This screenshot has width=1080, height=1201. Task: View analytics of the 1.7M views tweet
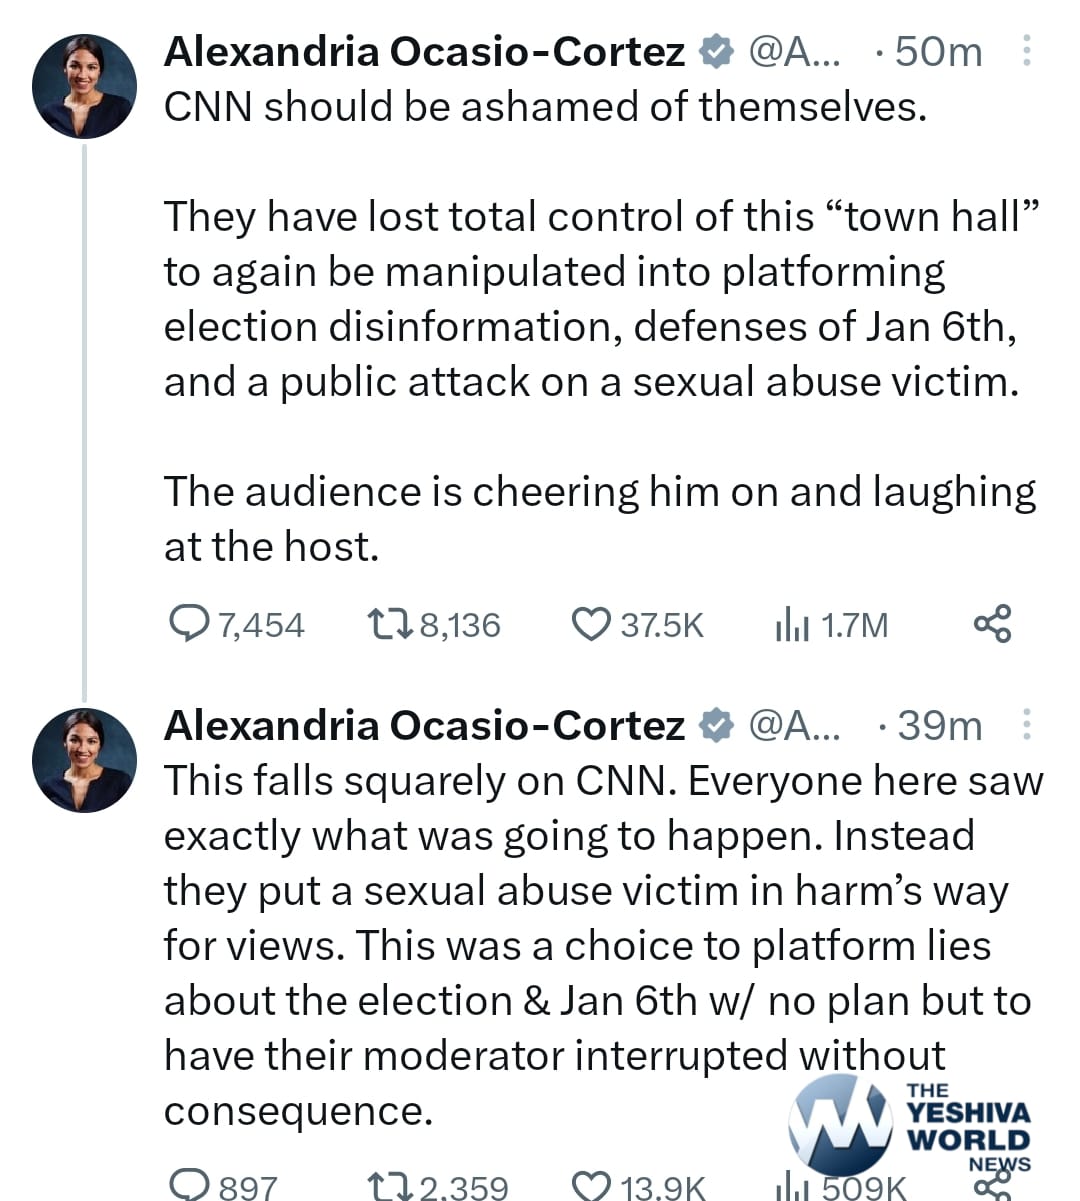(791, 626)
